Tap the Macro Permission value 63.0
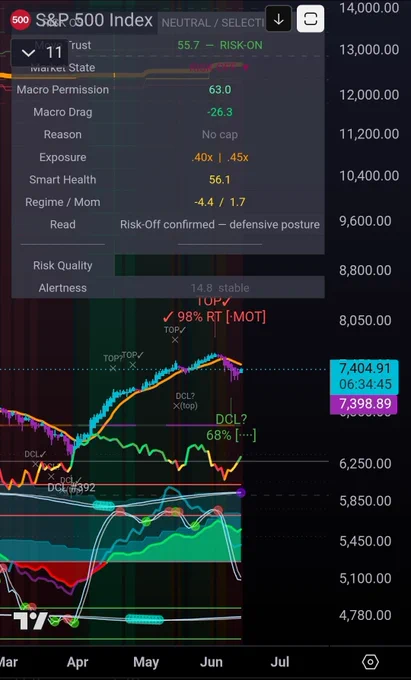 (220, 90)
